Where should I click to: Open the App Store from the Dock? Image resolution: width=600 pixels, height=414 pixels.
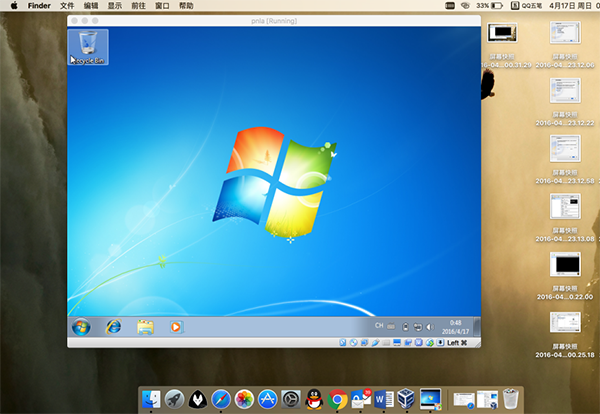tap(267, 399)
